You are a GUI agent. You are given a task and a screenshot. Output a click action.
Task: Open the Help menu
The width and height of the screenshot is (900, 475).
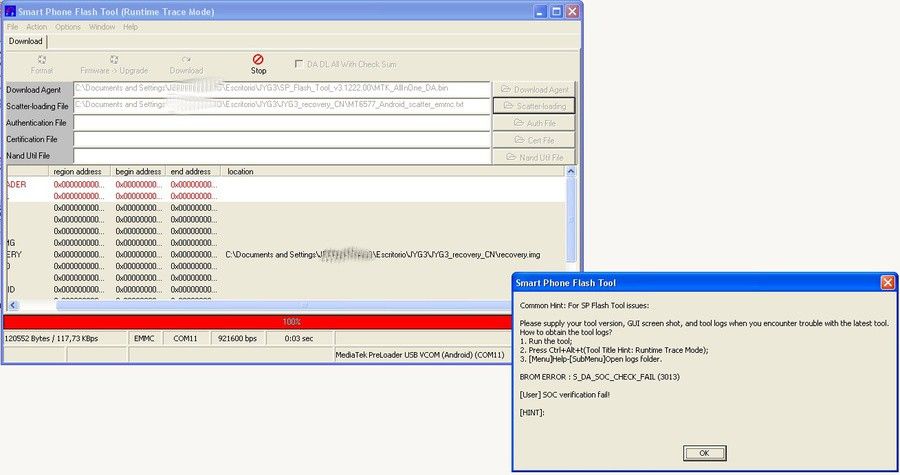pyautogui.click(x=130, y=27)
